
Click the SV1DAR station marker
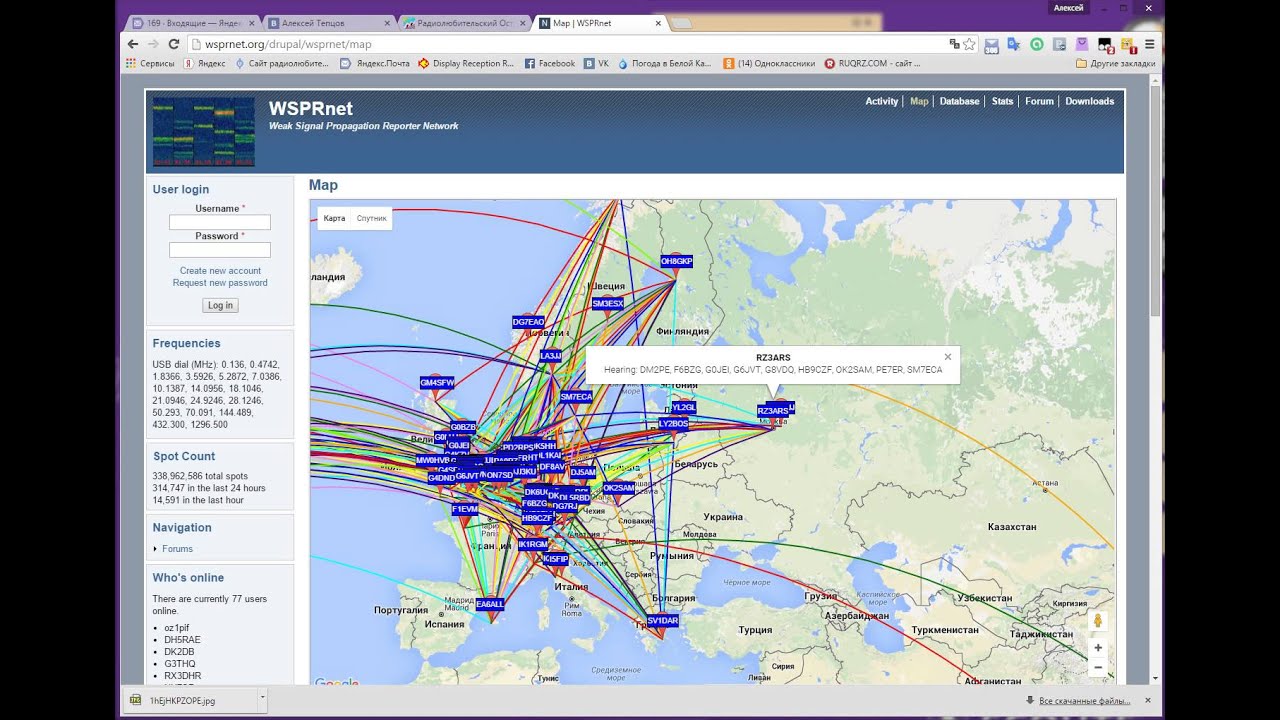click(x=662, y=620)
